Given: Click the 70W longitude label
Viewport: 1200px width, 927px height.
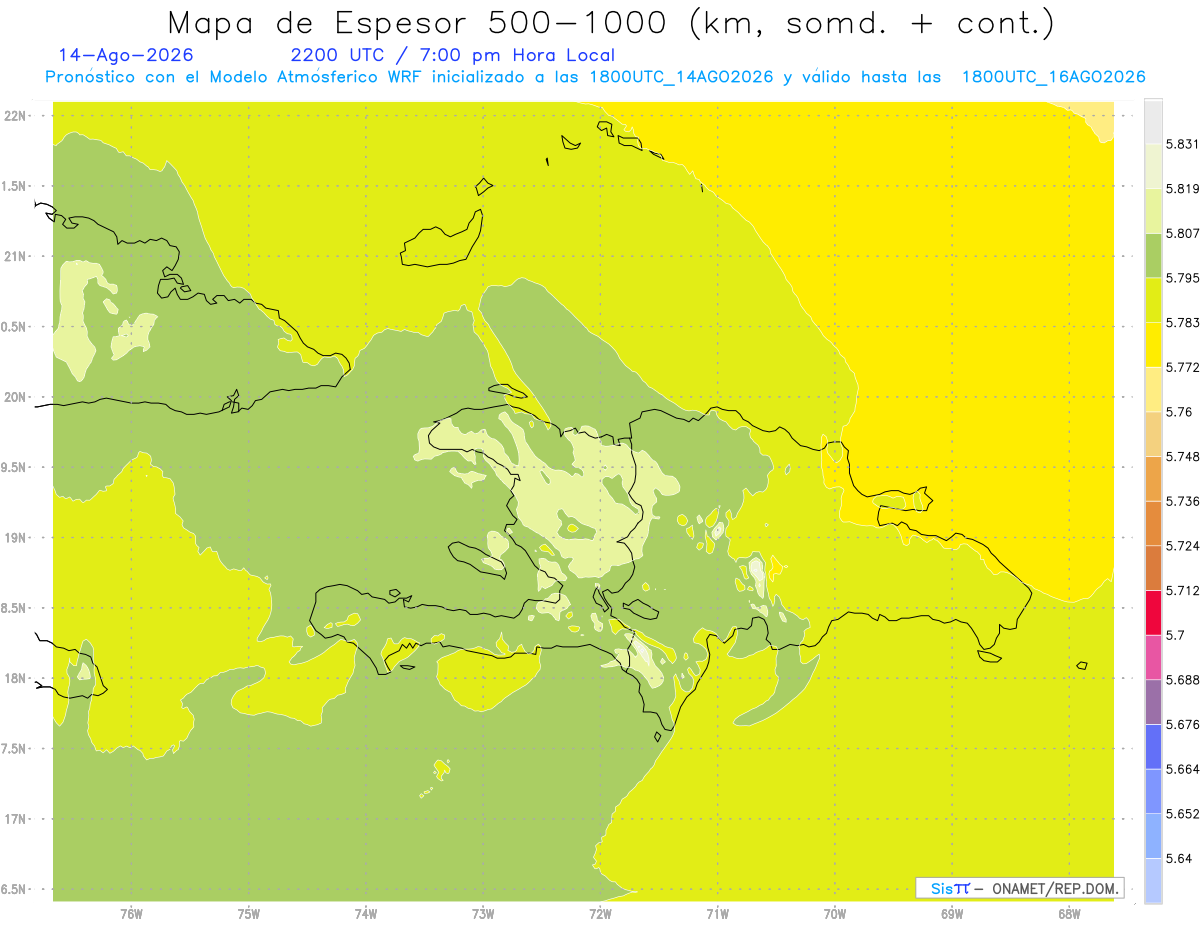Looking at the screenshot, I should (835, 913).
